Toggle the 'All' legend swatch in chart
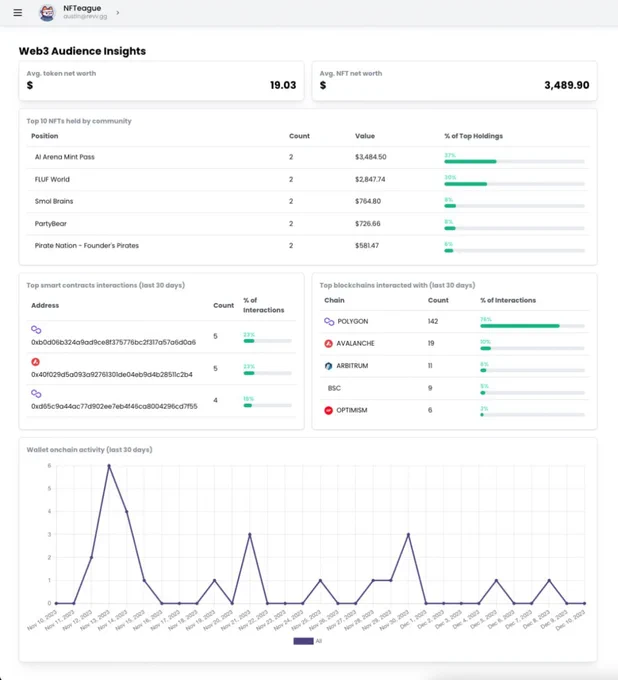618x680 pixels. 303,641
